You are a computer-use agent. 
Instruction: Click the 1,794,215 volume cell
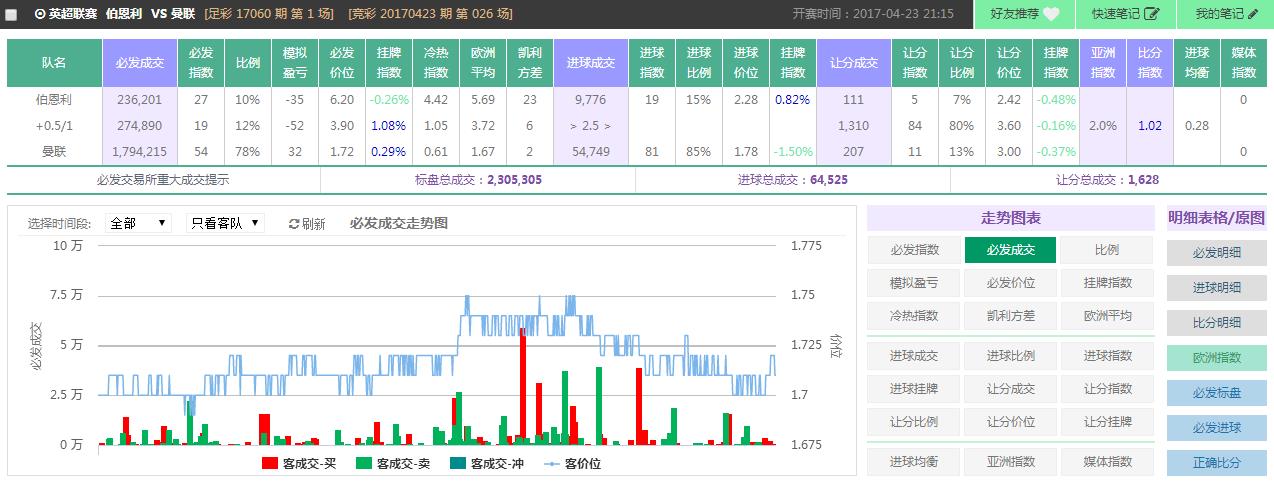(x=140, y=151)
